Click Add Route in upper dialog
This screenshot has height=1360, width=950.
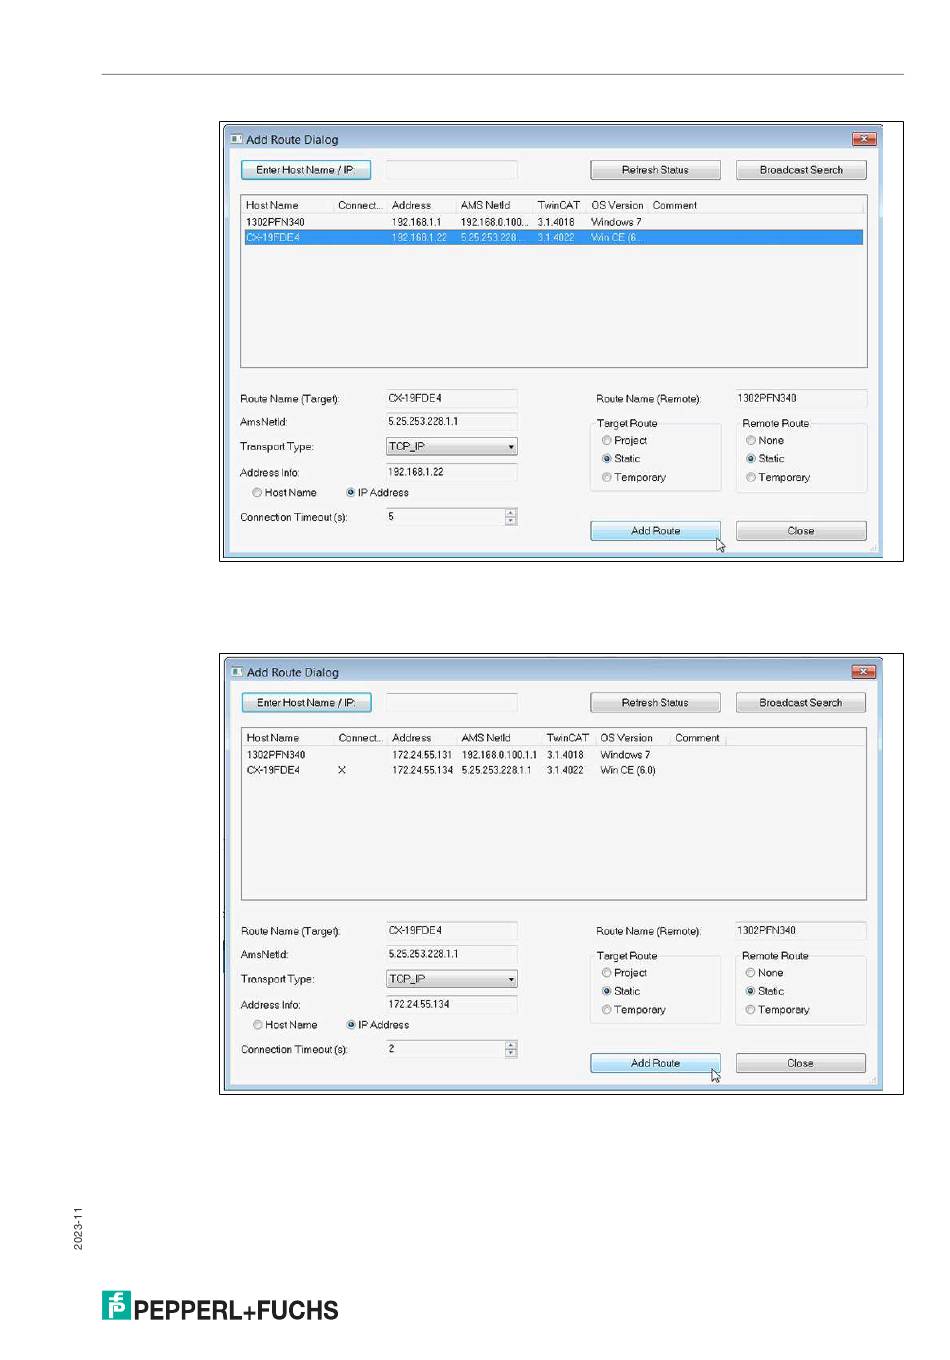[x=655, y=531]
